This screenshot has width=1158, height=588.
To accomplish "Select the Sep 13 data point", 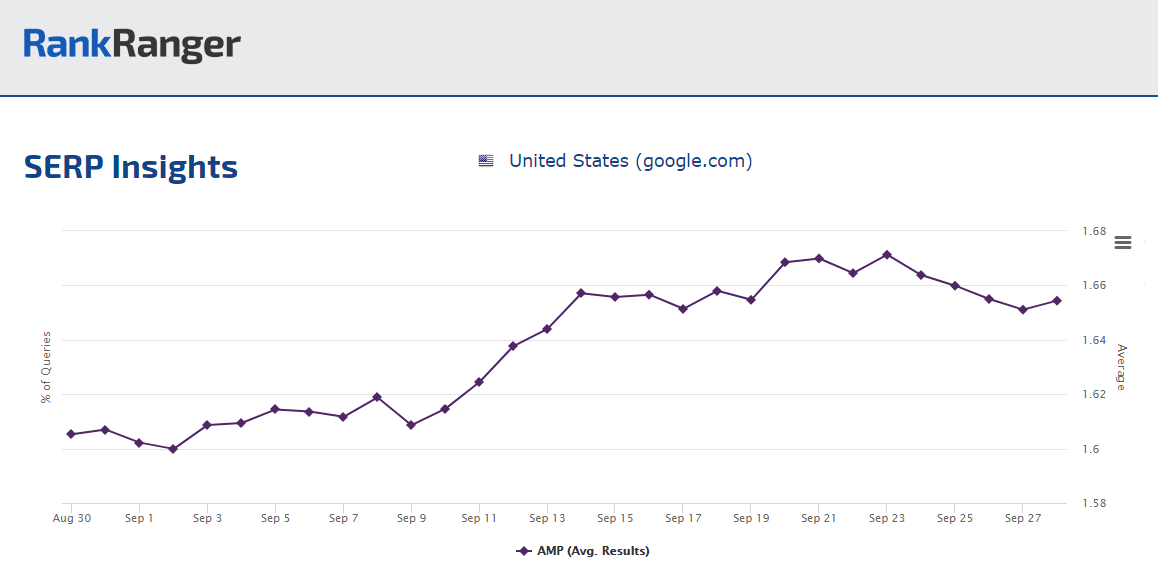I will tap(547, 329).
